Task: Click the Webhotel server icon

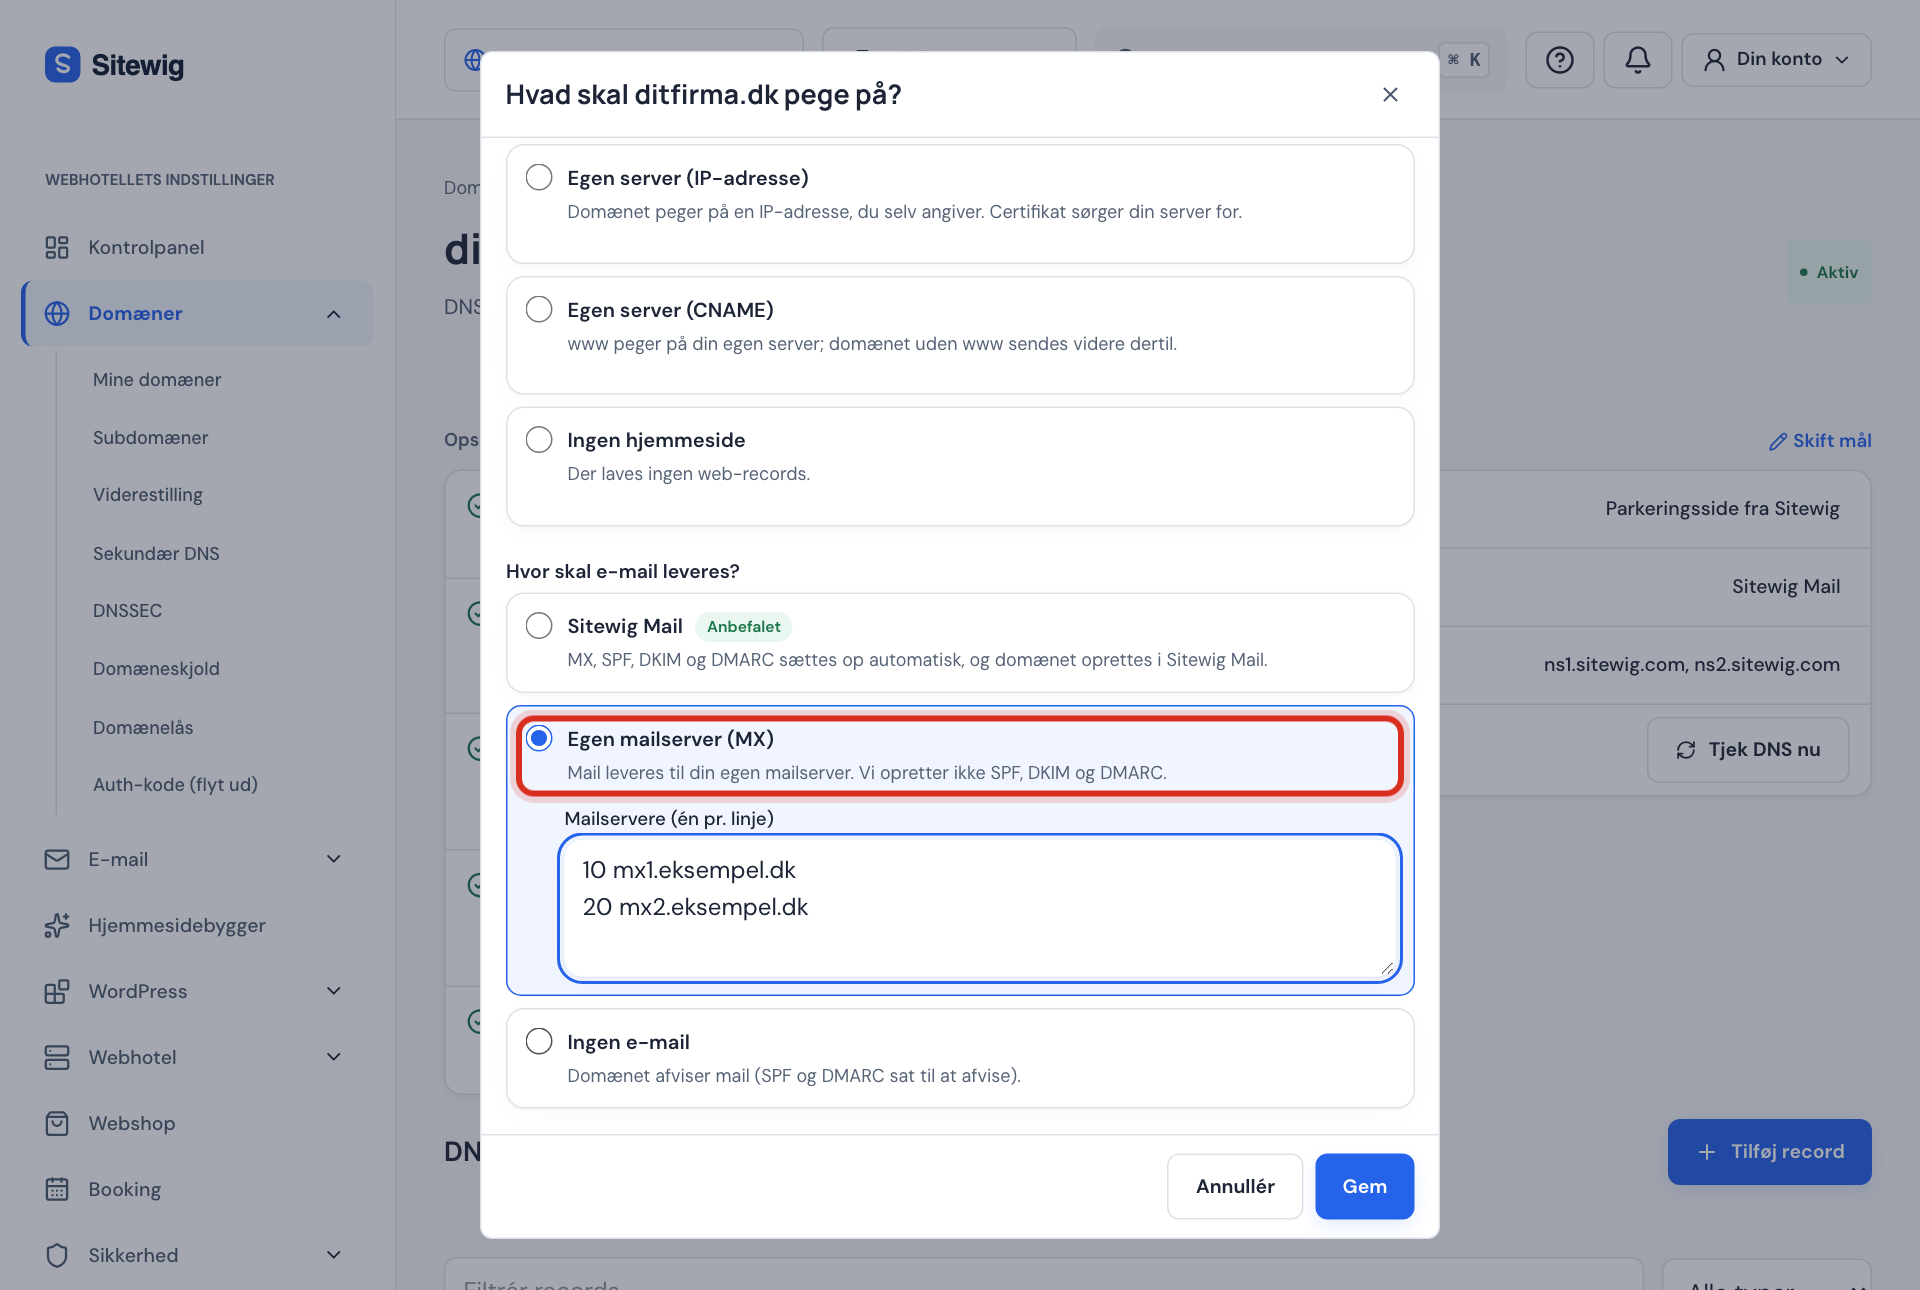Action: (x=57, y=1057)
